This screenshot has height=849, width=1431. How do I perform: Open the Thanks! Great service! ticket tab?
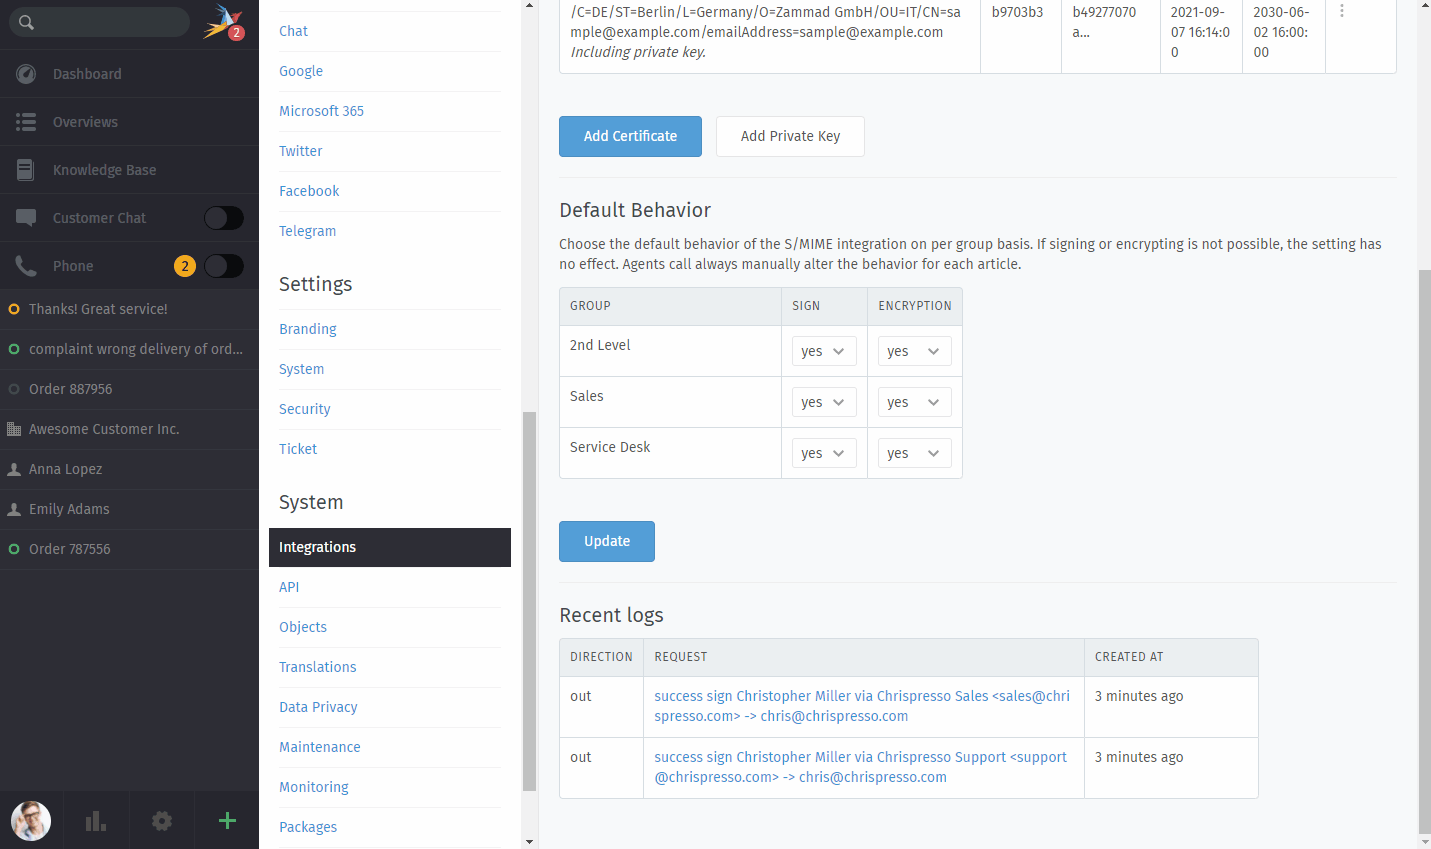(x=129, y=309)
